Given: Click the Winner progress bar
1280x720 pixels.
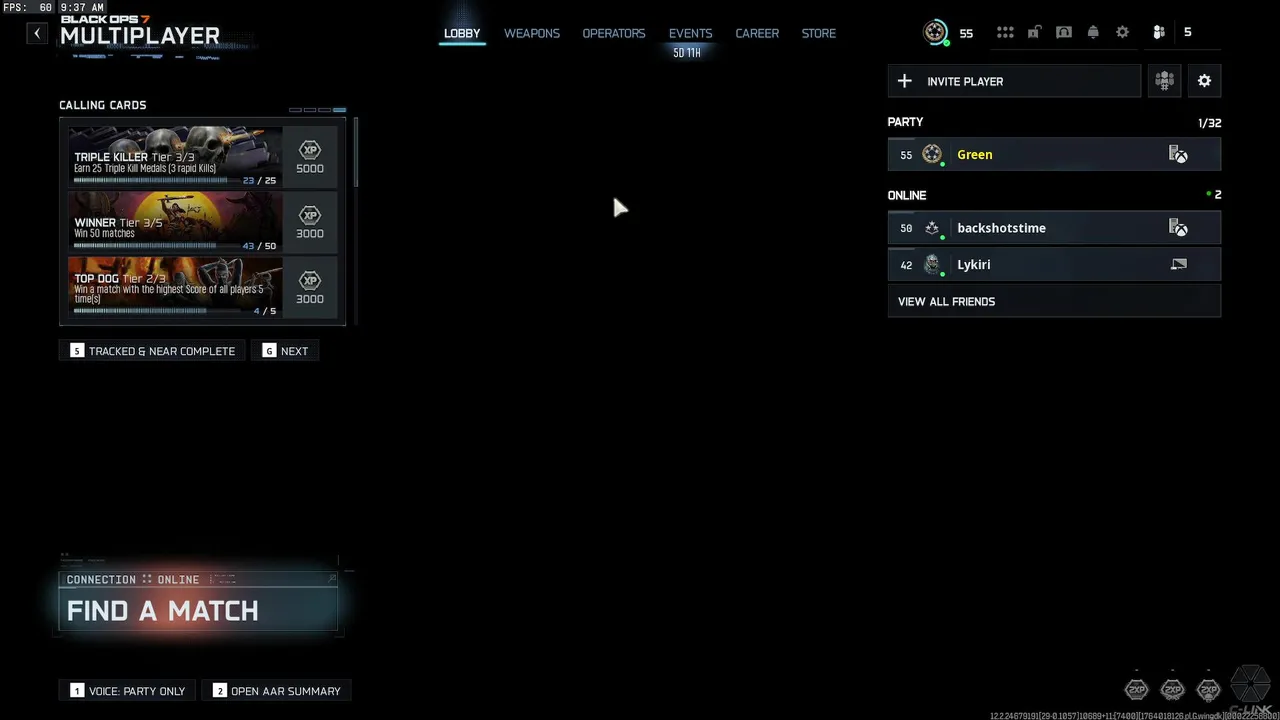Looking at the screenshot, I should tap(156, 245).
